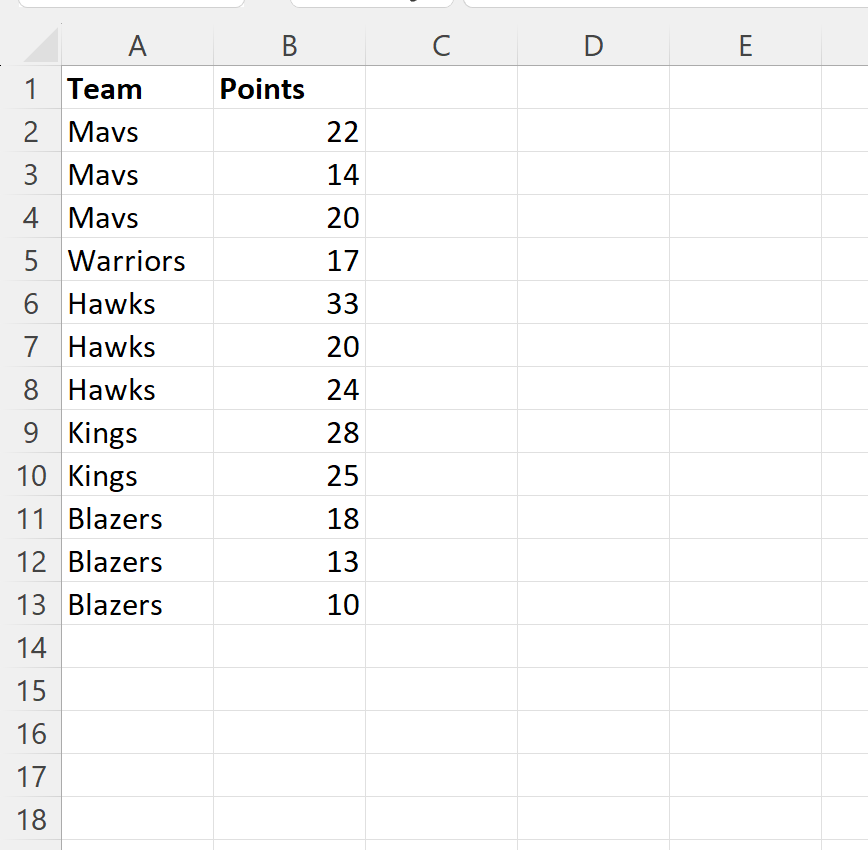Select the Team header cell
The width and height of the screenshot is (868, 850).
coord(137,88)
